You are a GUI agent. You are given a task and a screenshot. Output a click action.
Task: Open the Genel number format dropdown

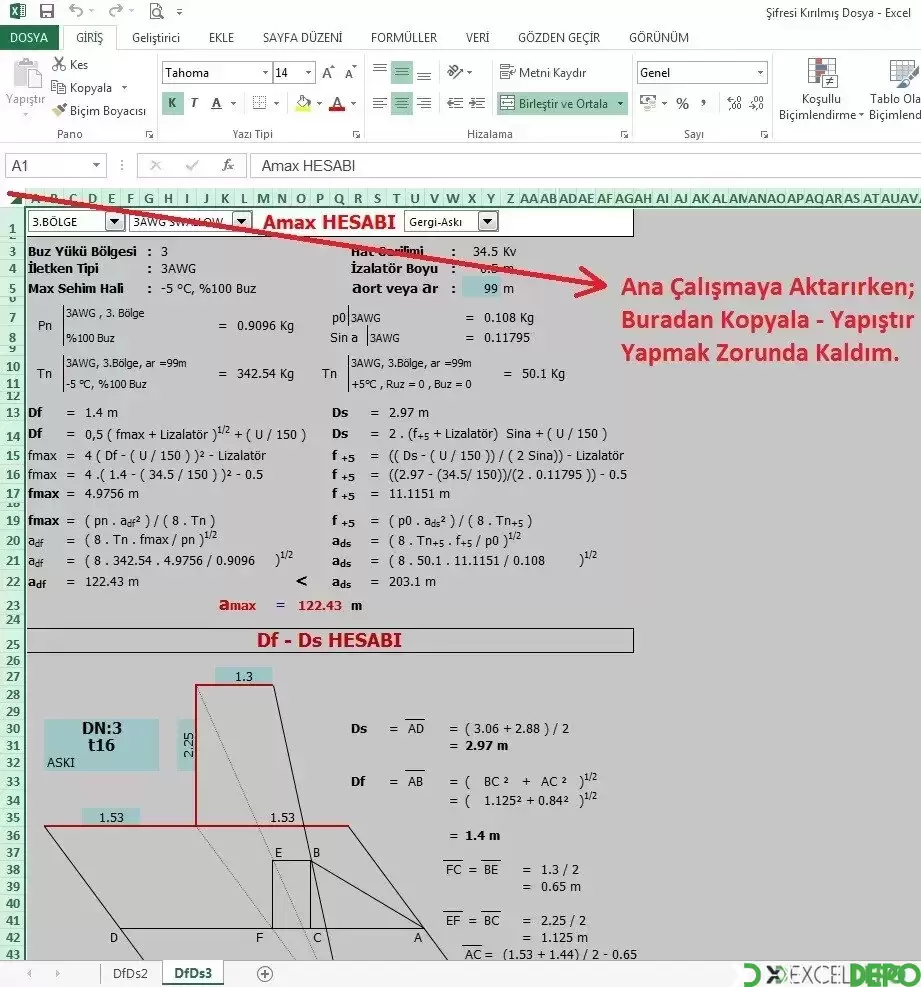click(x=760, y=72)
